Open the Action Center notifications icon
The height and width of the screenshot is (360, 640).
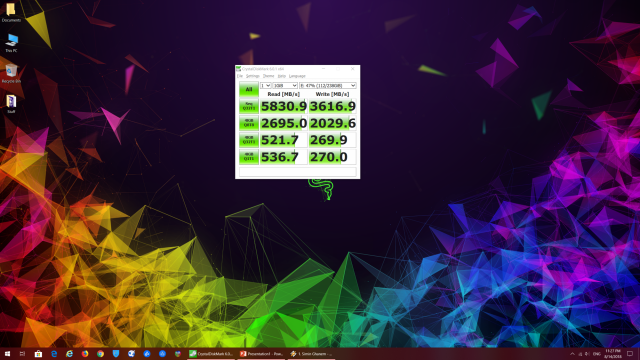pos(630,354)
